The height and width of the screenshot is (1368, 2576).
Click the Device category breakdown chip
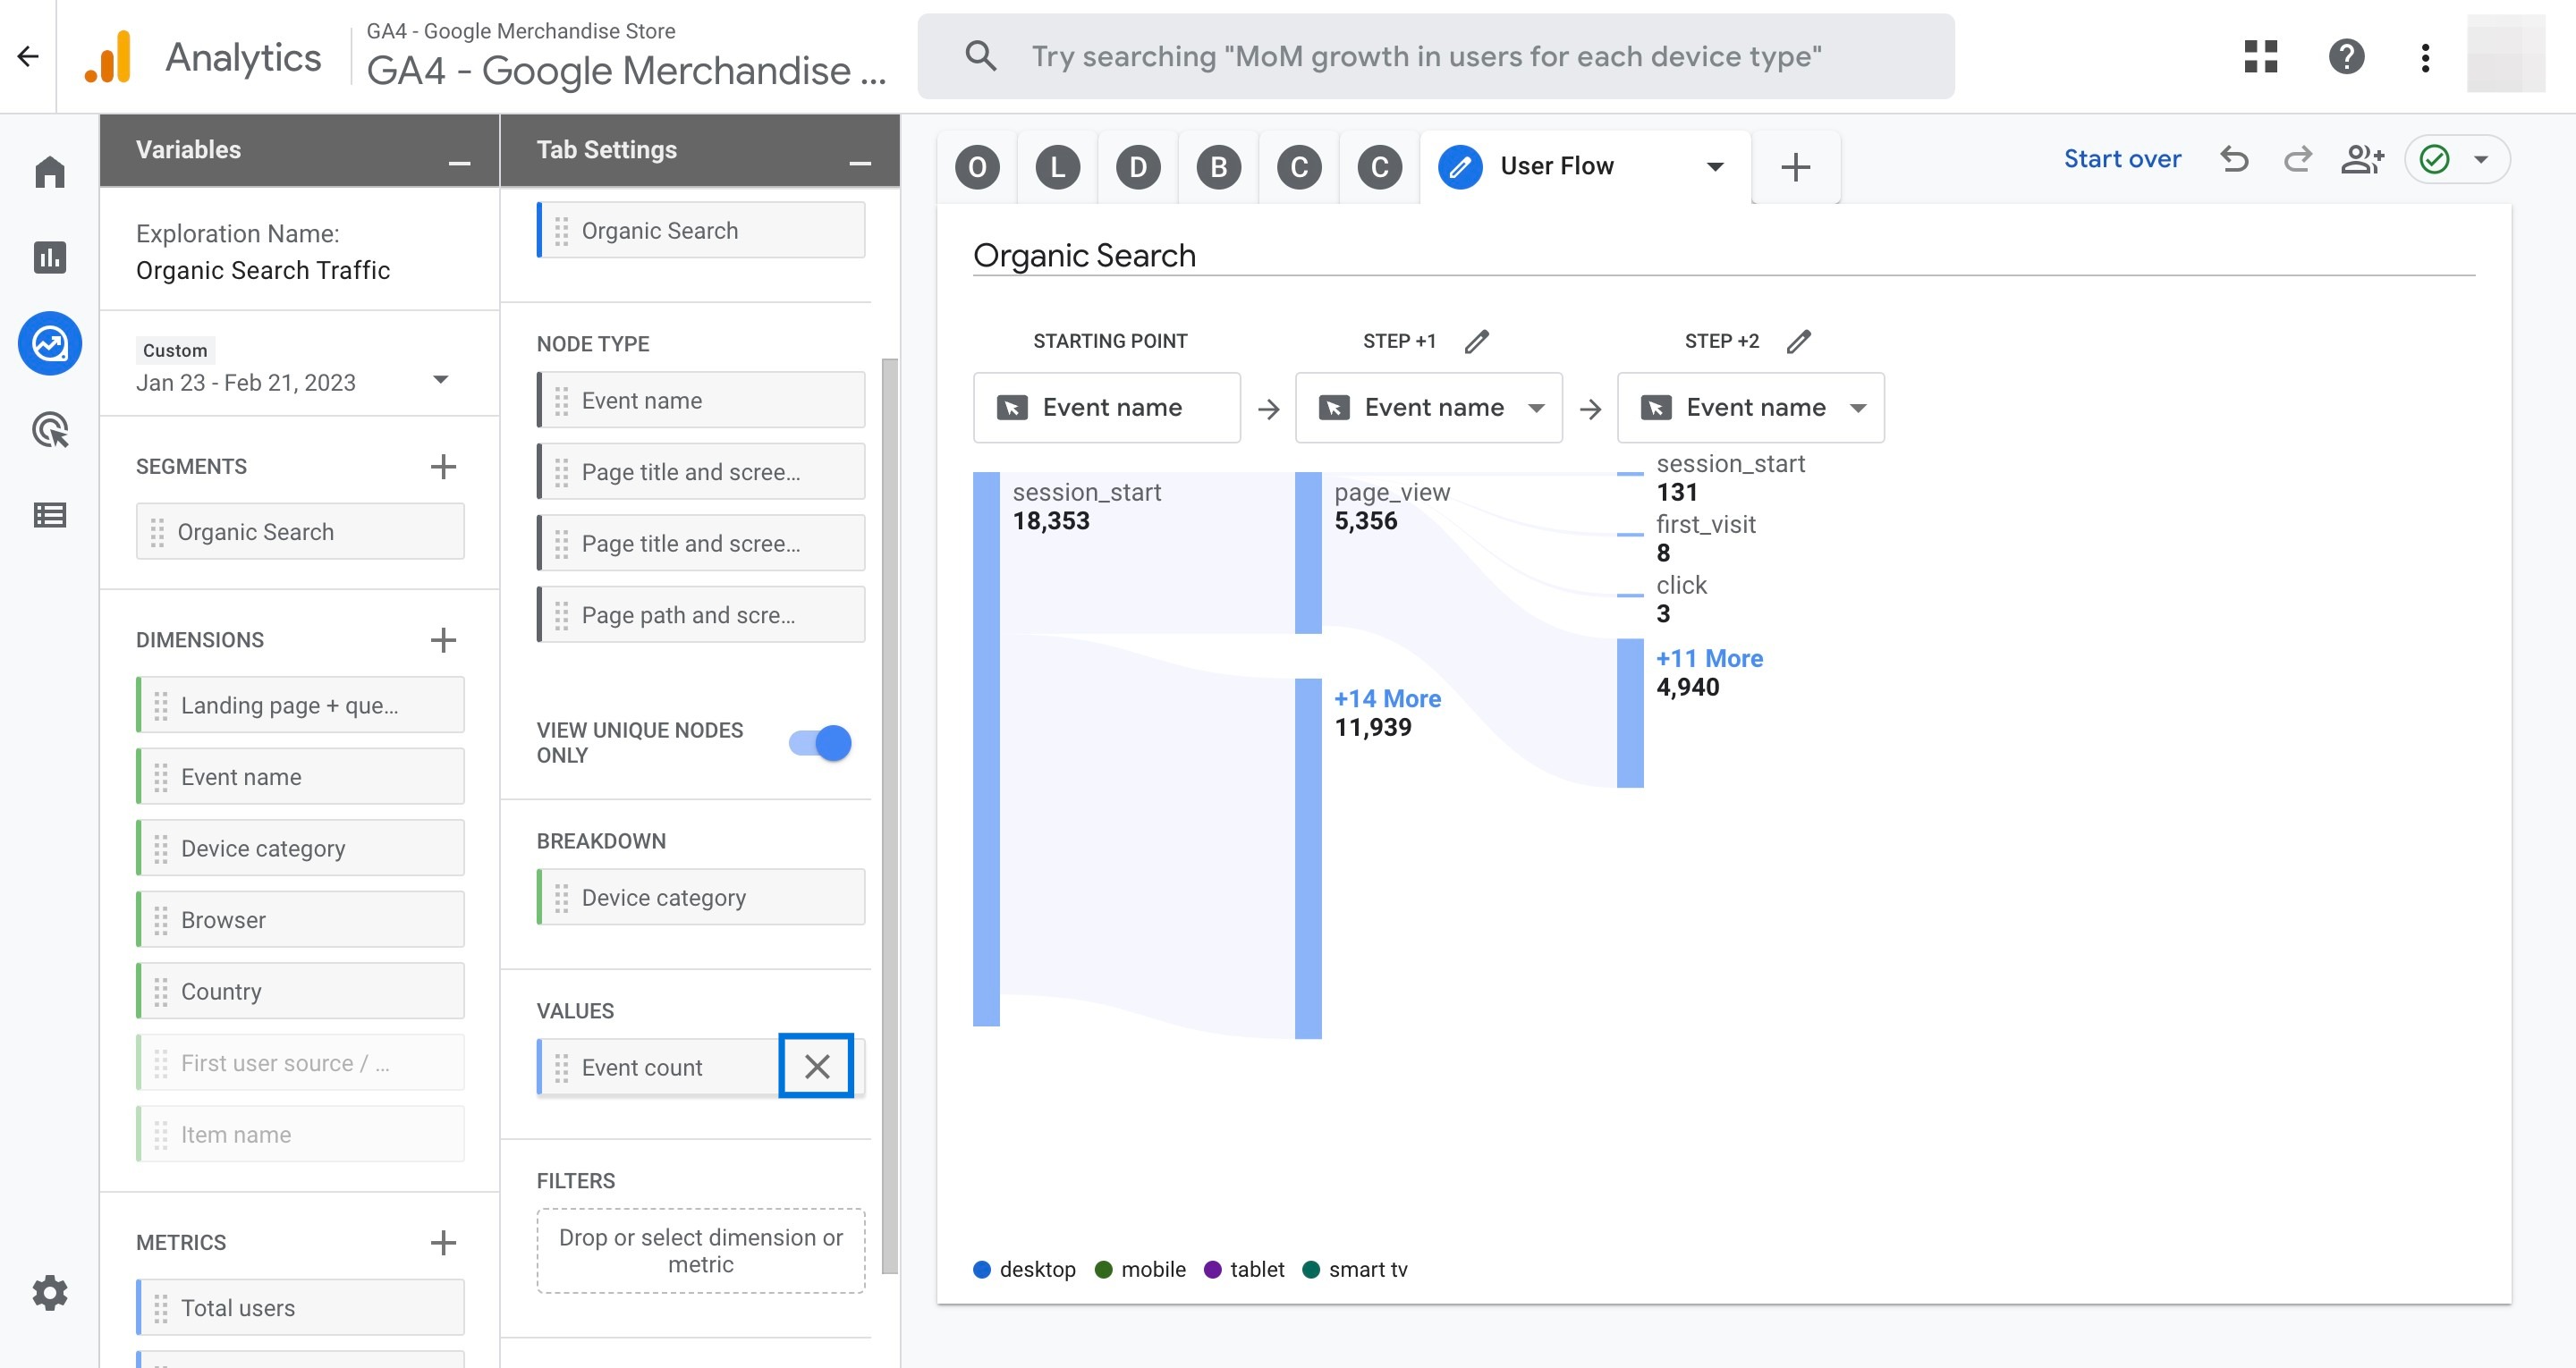[701, 897]
